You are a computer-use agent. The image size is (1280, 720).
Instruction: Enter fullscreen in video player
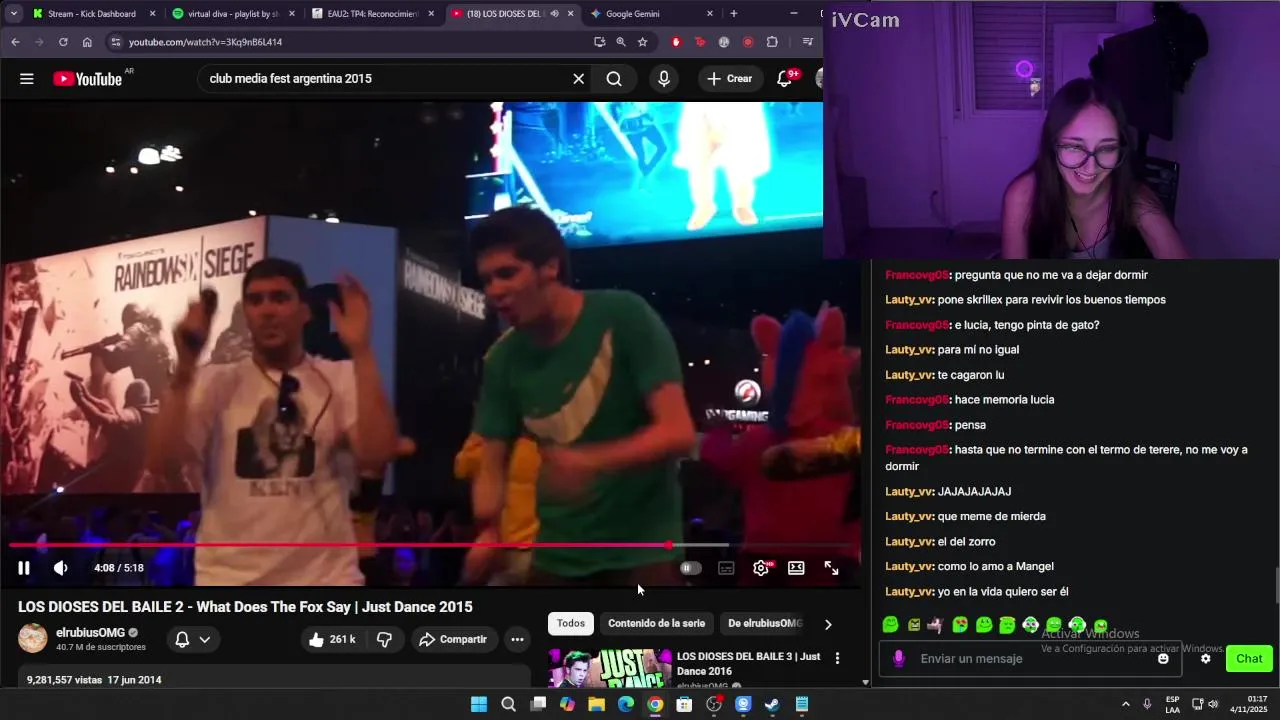[x=831, y=568]
